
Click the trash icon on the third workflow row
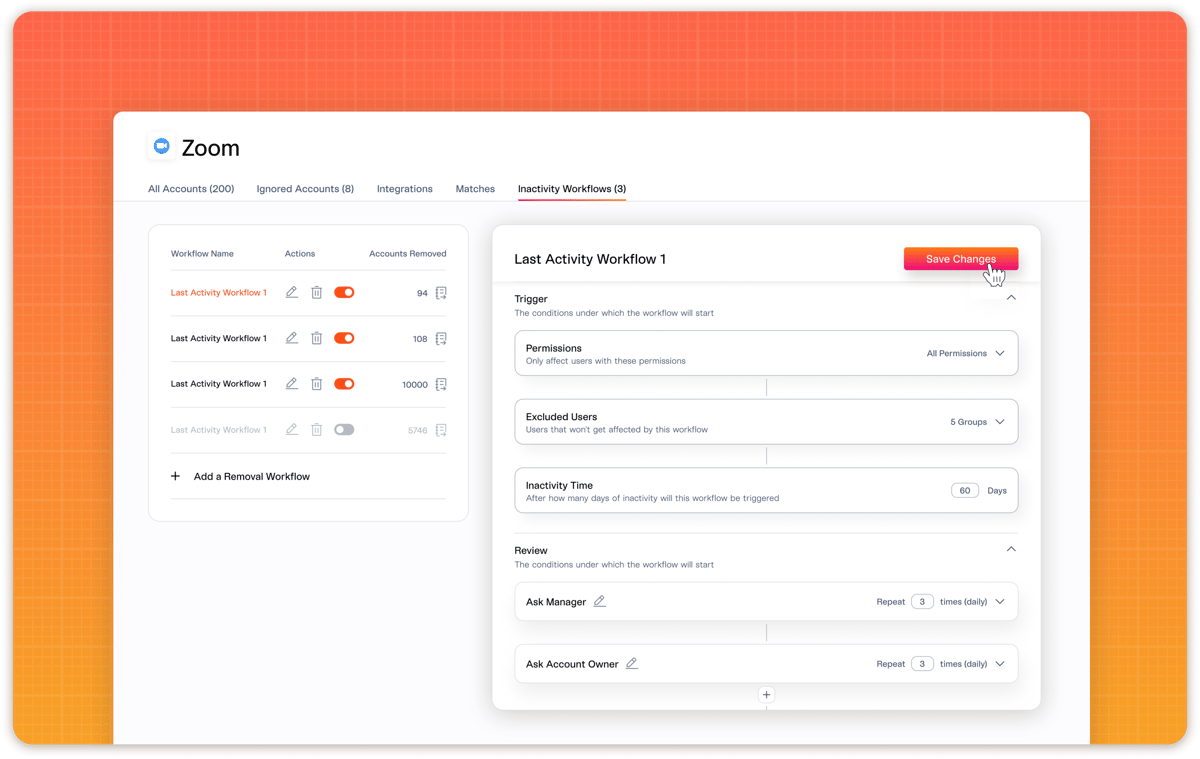pyautogui.click(x=316, y=384)
